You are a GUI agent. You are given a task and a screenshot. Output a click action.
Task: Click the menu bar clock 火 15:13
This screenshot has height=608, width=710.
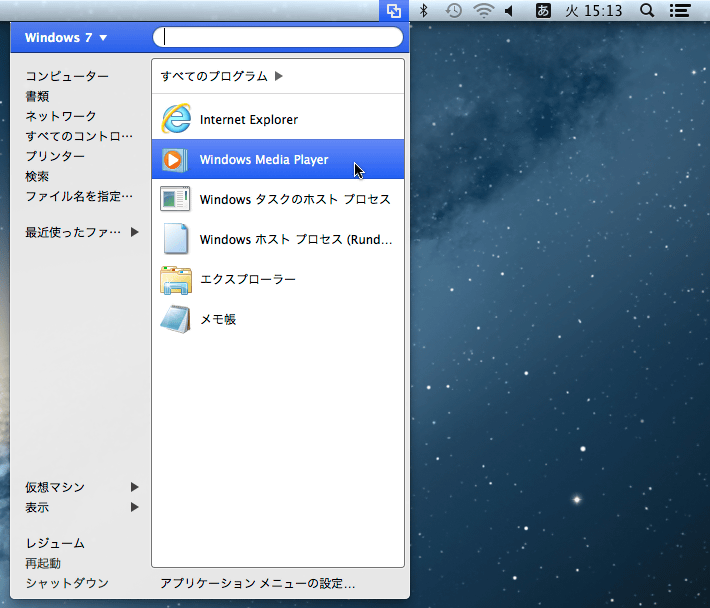[594, 10]
